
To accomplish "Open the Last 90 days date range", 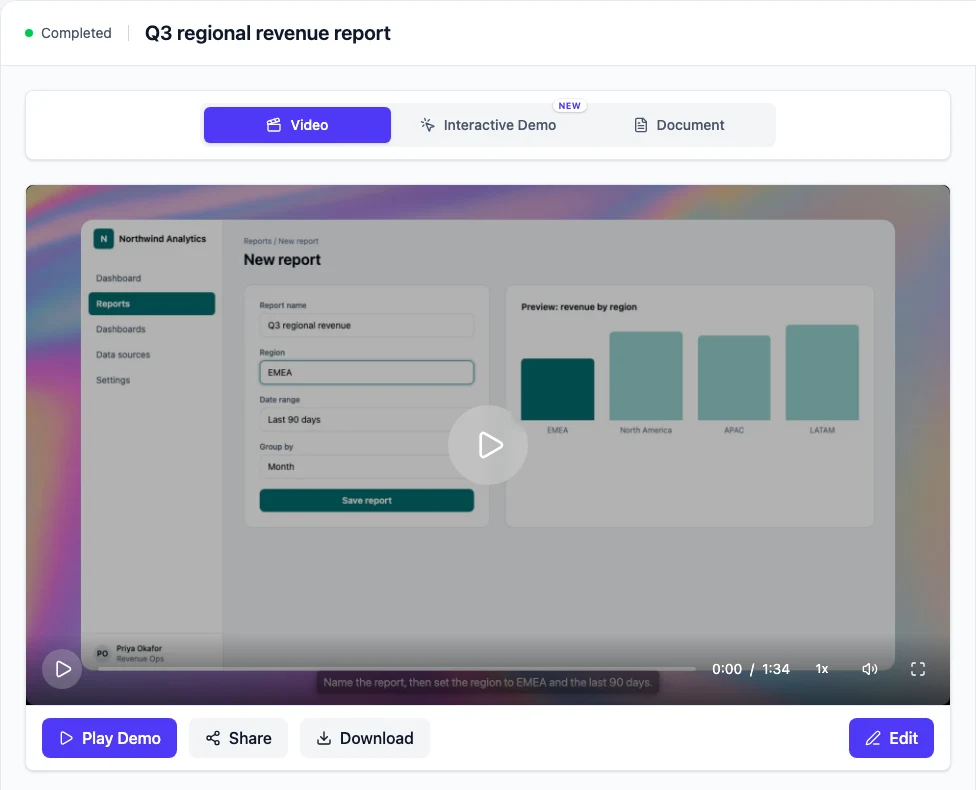I will [x=367, y=420].
